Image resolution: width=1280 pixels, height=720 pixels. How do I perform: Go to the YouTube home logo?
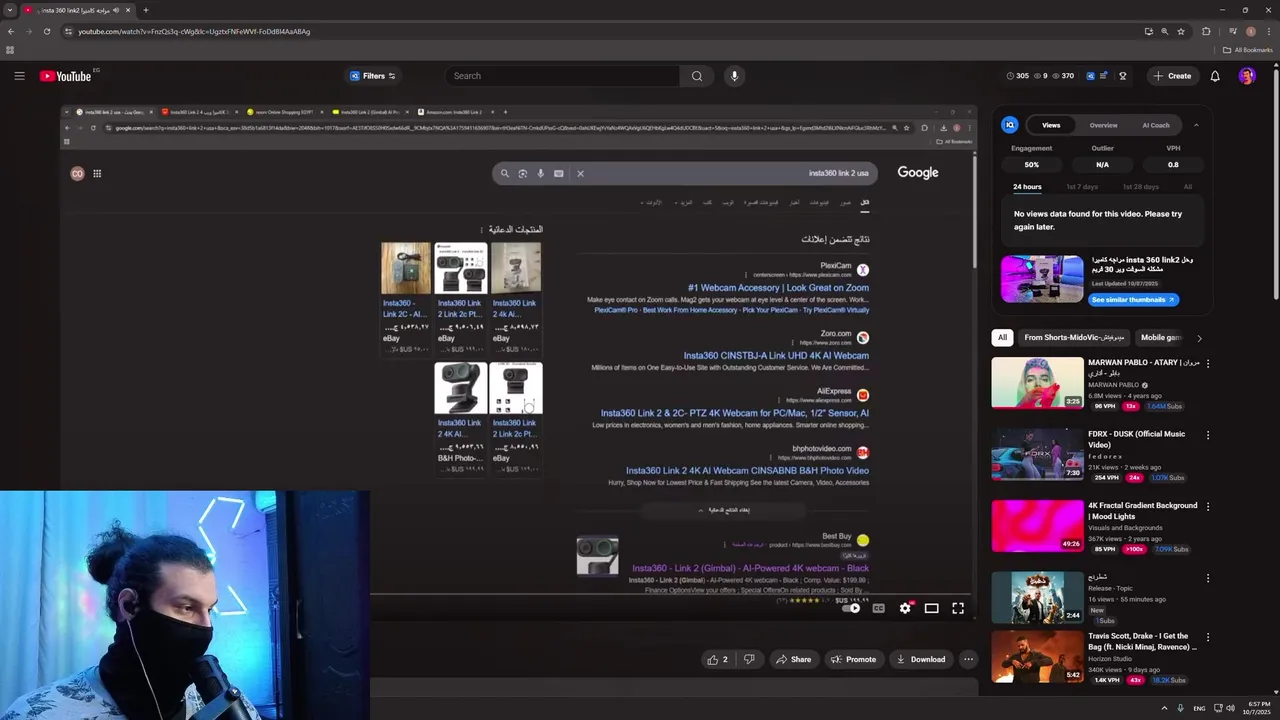66,76
